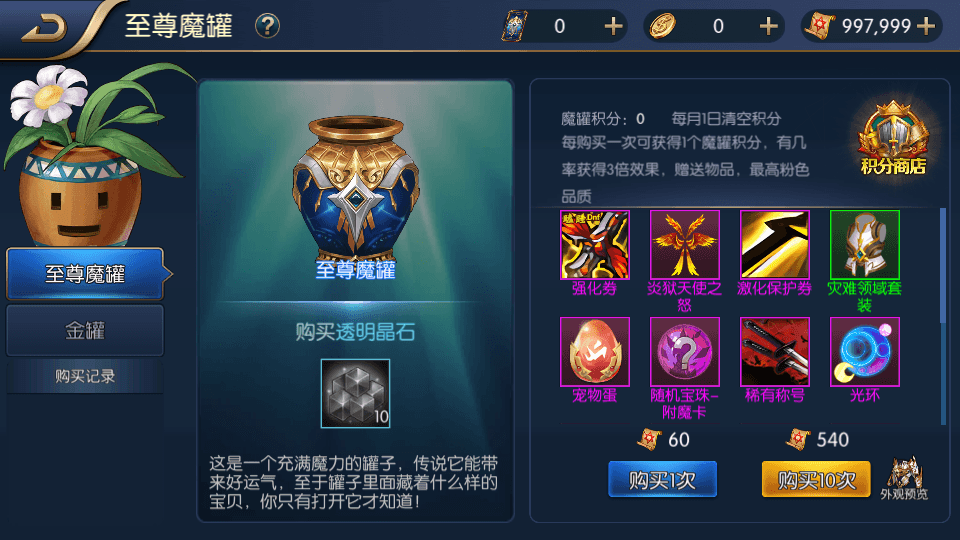Select the 炎狱天使之怒 wings reward
Screen dimensions: 960x540
pos(684,245)
